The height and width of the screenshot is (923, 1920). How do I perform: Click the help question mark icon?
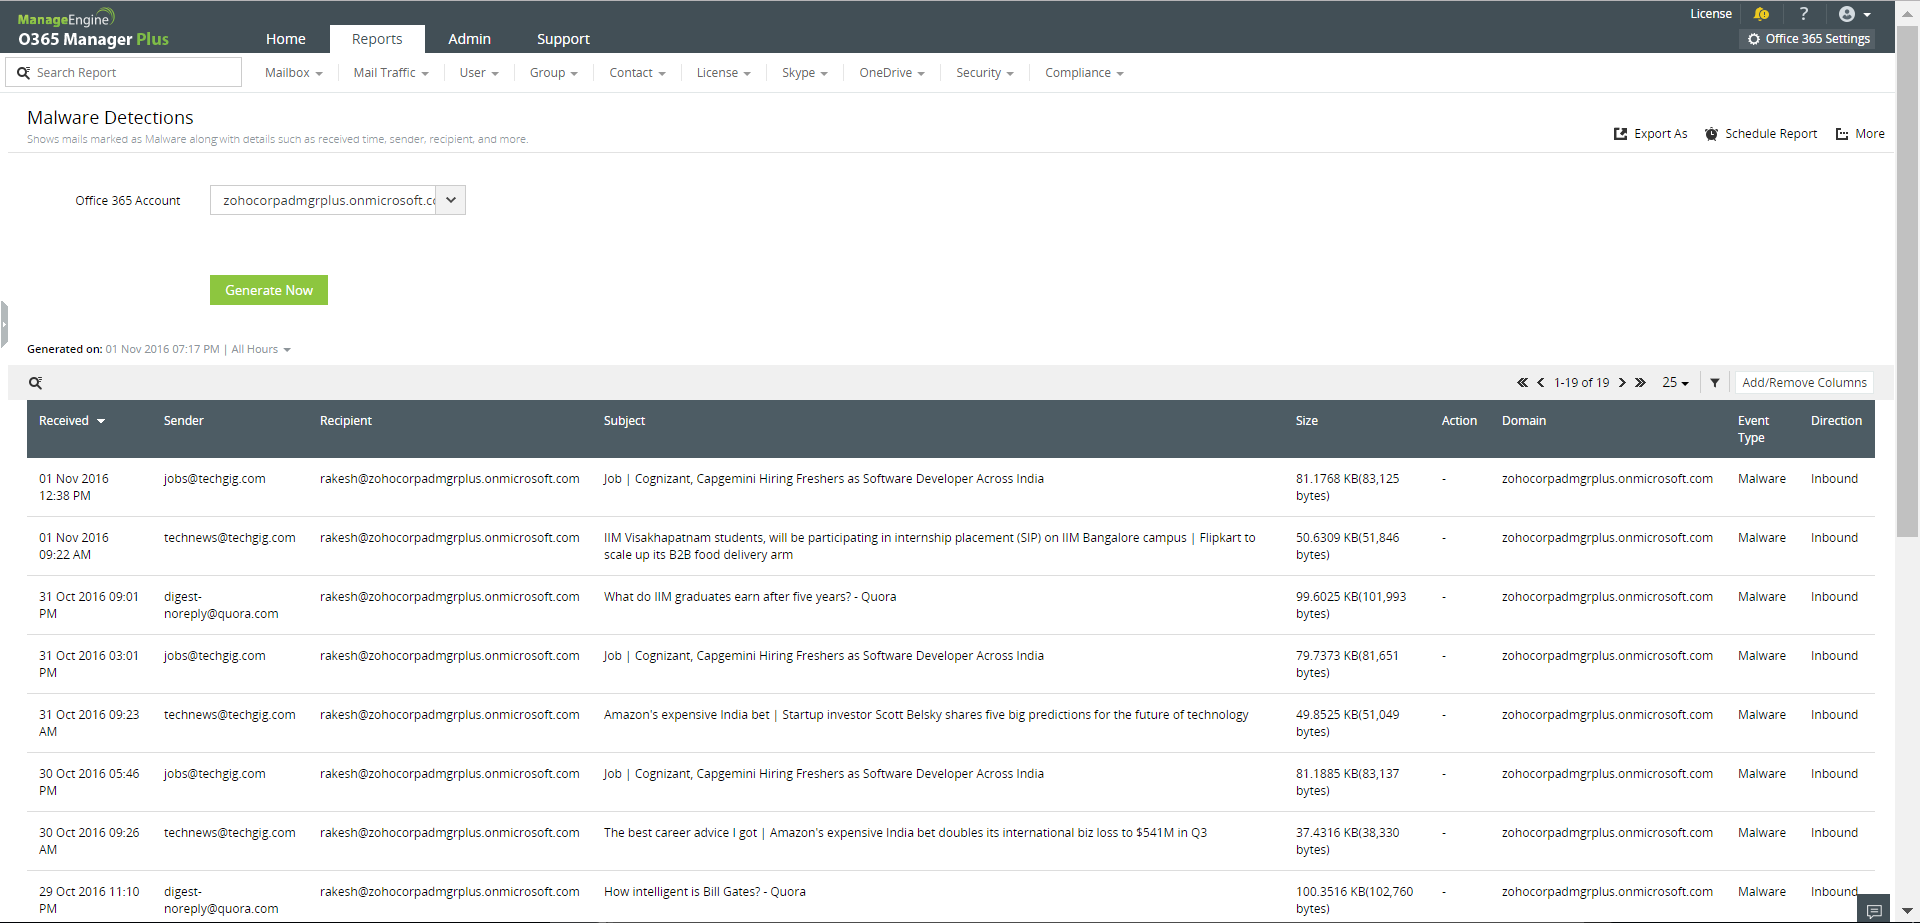1804,14
